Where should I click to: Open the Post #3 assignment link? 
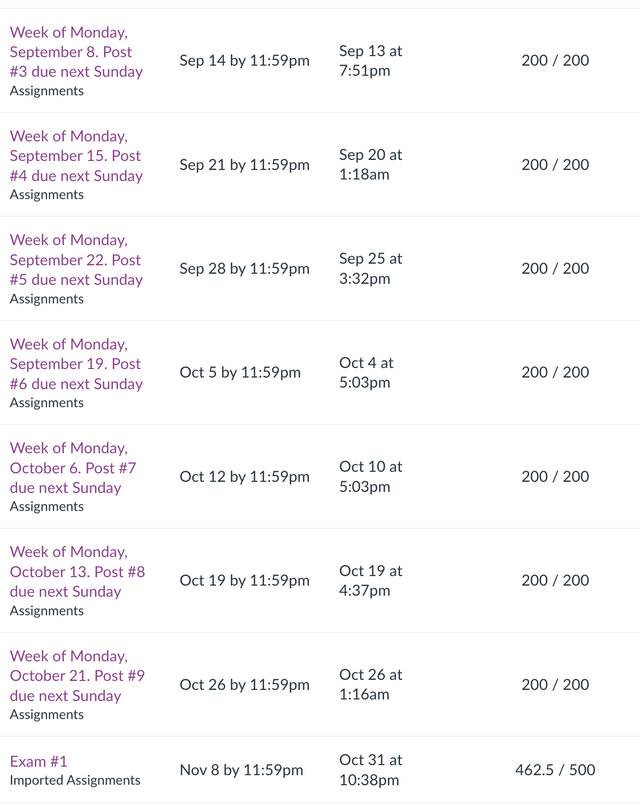pyautogui.click(x=76, y=52)
